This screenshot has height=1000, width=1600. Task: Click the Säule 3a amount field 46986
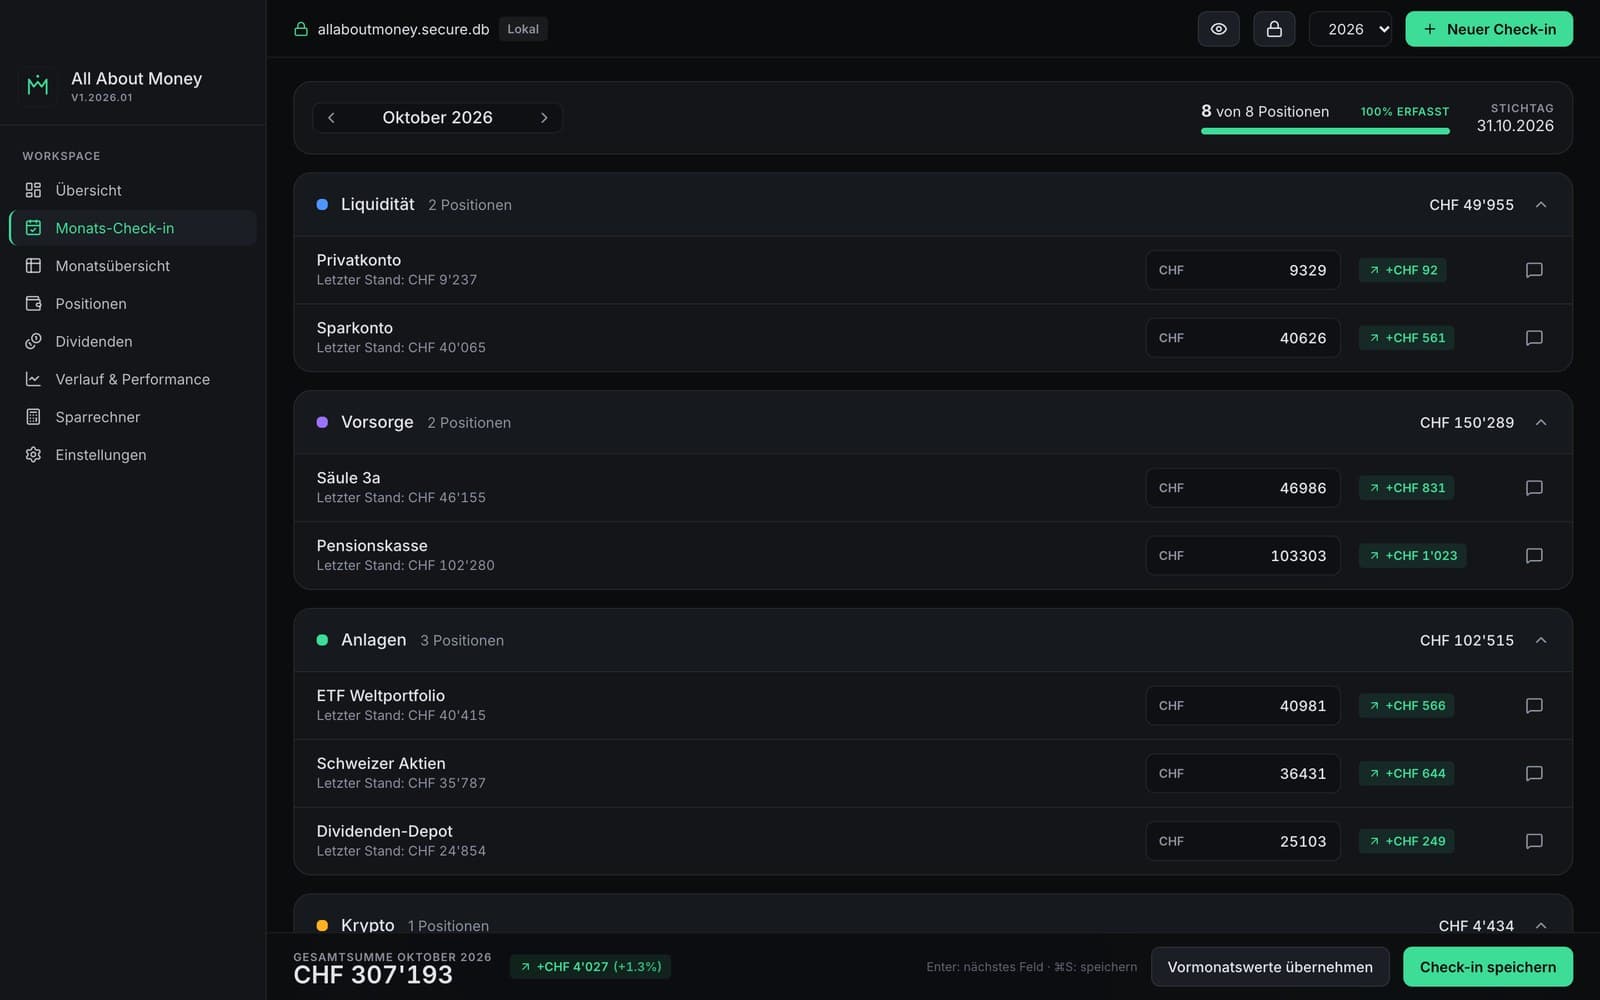pos(1243,488)
